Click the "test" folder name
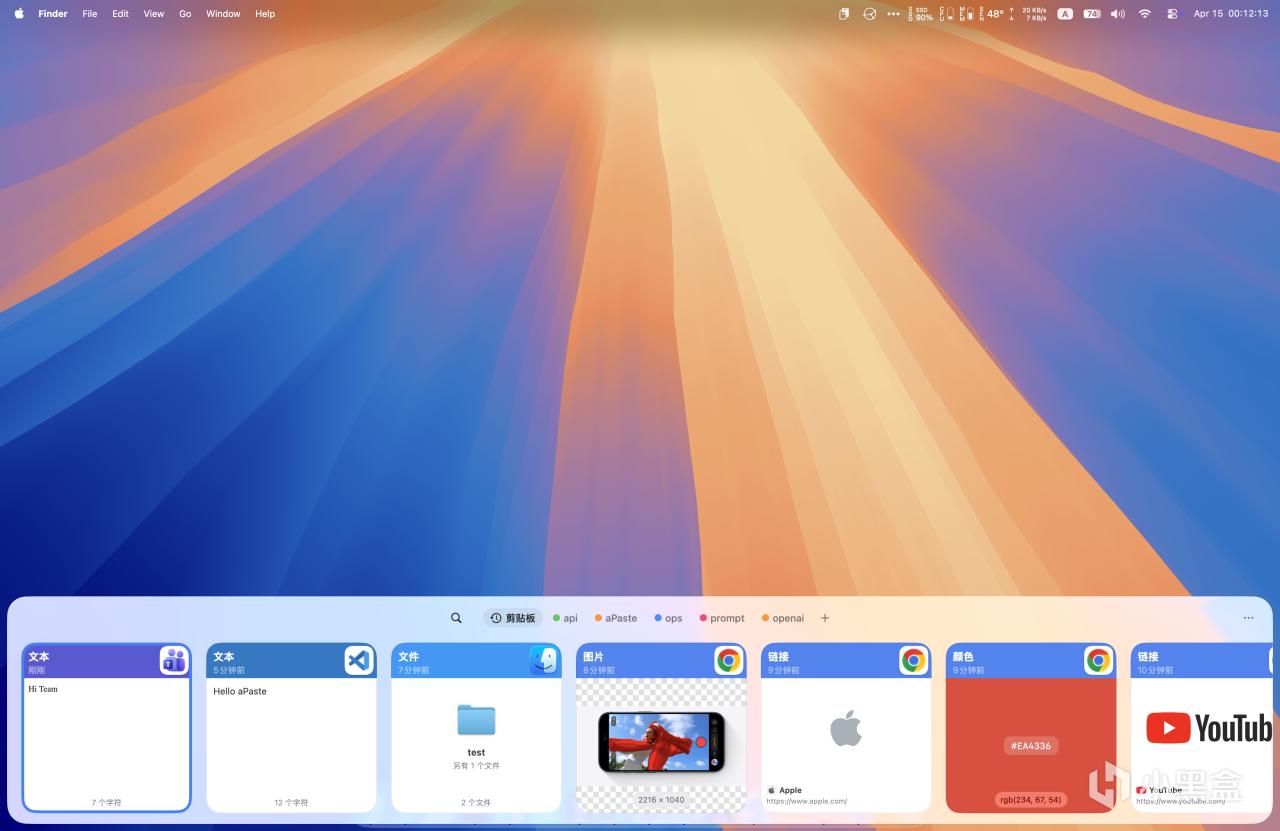This screenshot has height=831, width=1280. 476,752
